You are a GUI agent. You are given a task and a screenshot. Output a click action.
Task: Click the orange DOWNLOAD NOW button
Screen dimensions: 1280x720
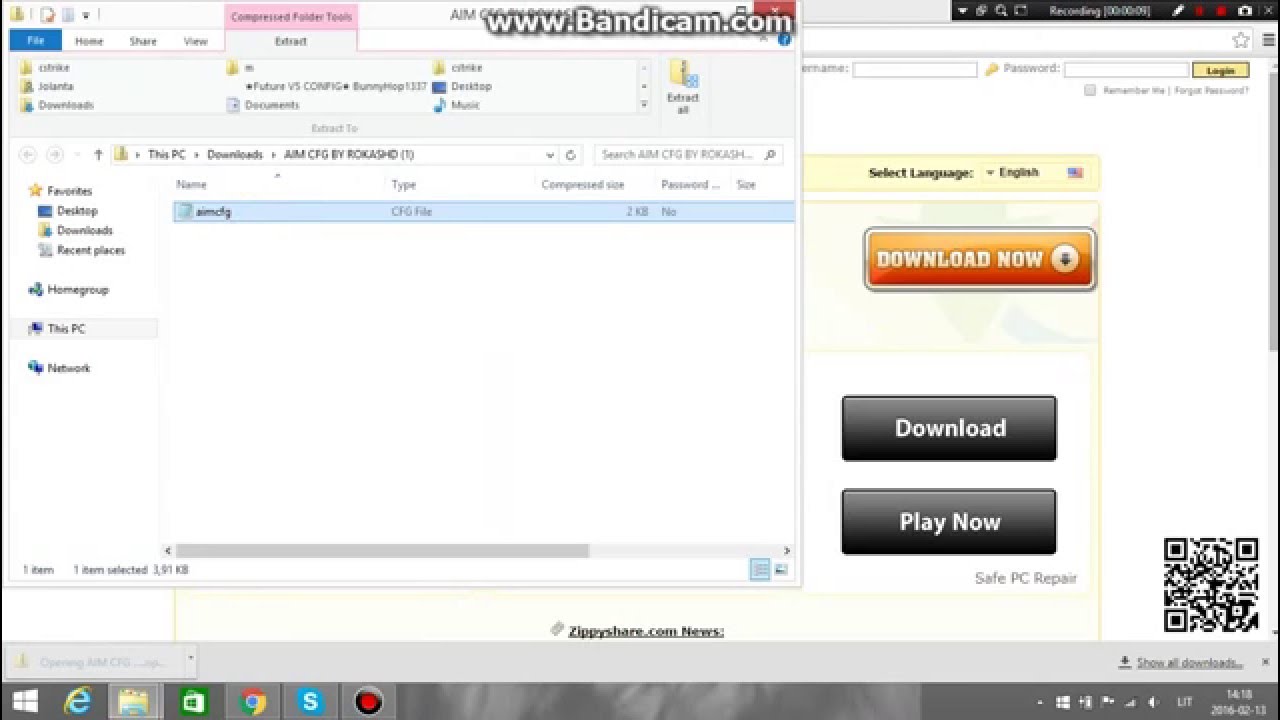point(980,259)
